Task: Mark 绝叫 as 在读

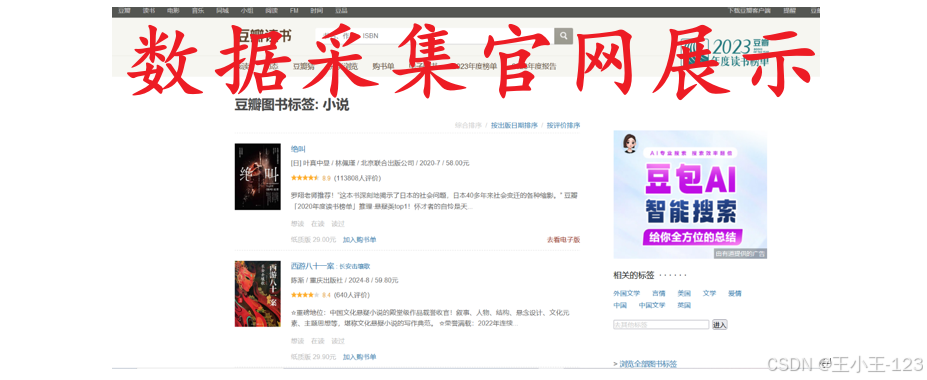Action: pos(317,224)
